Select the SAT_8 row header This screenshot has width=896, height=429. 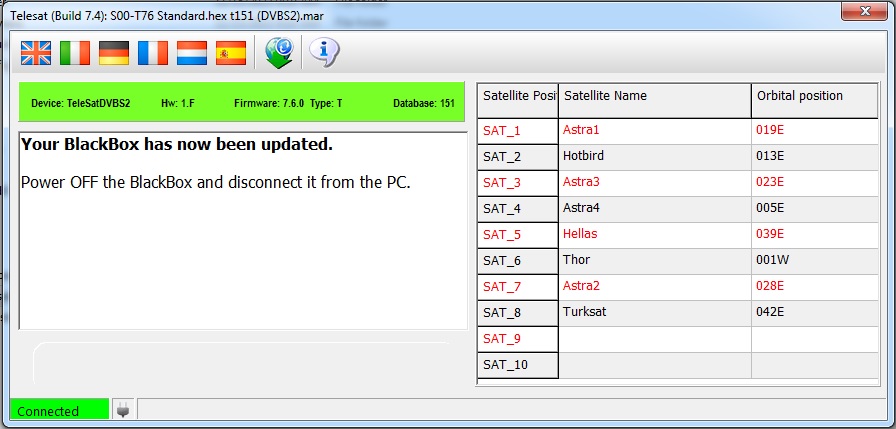[x=518, y=313]
